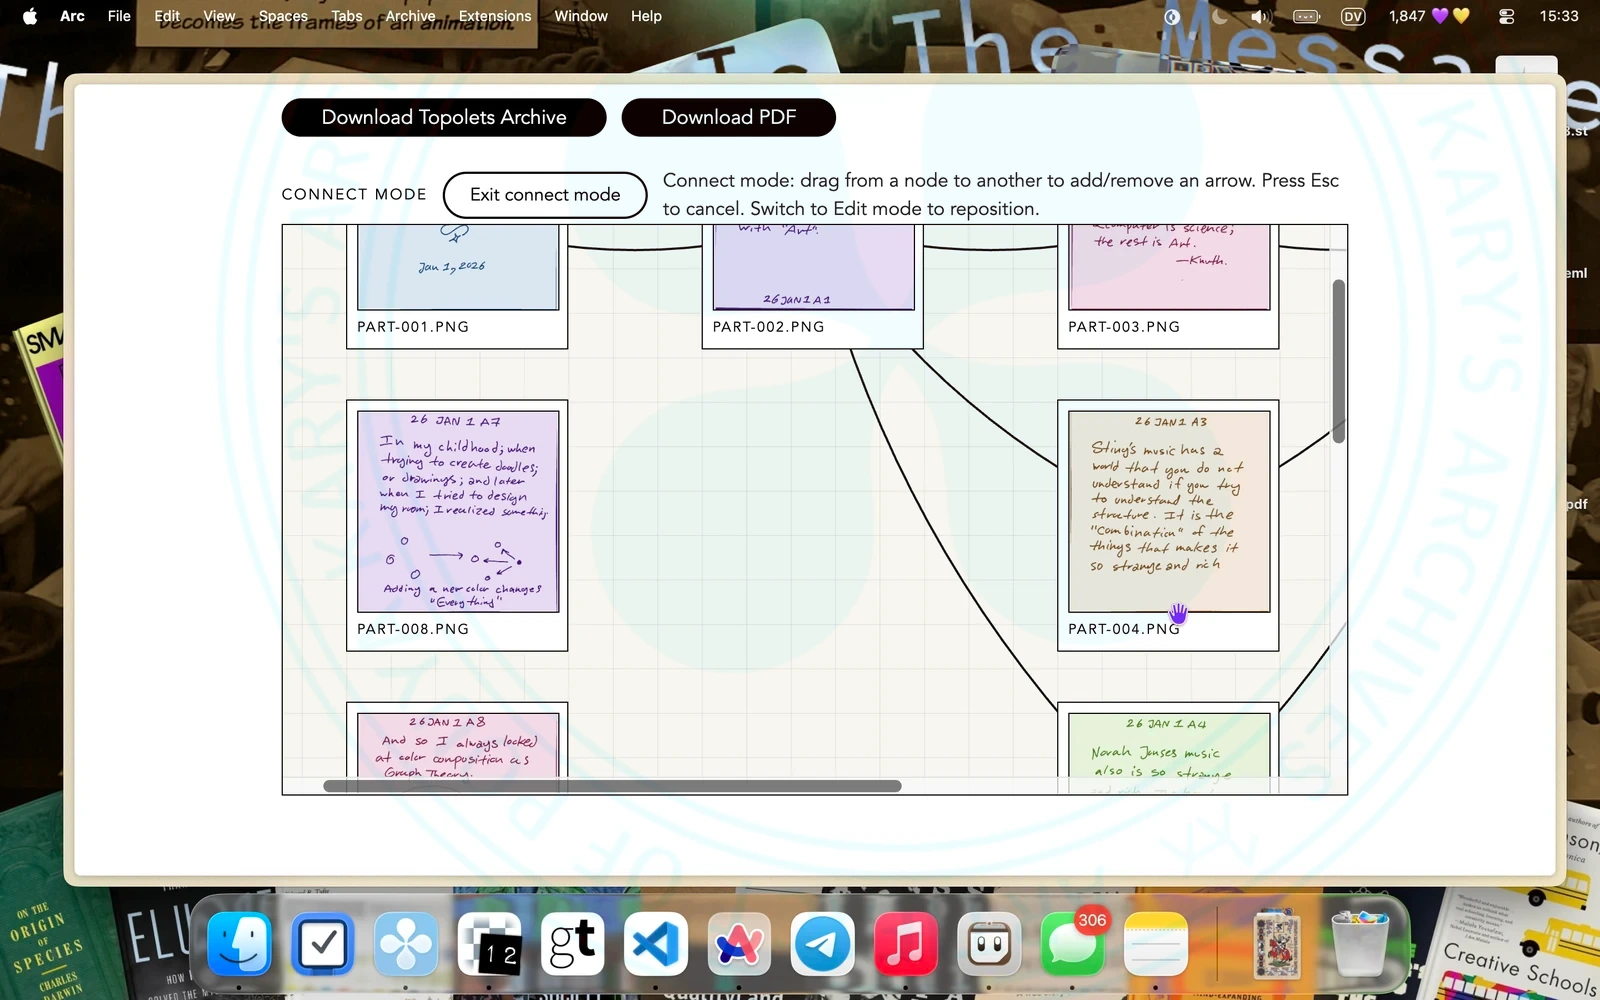The image size is (1600, 1000).
Task: Click the volume icon in the menu bar
Action: [1260, 16]
